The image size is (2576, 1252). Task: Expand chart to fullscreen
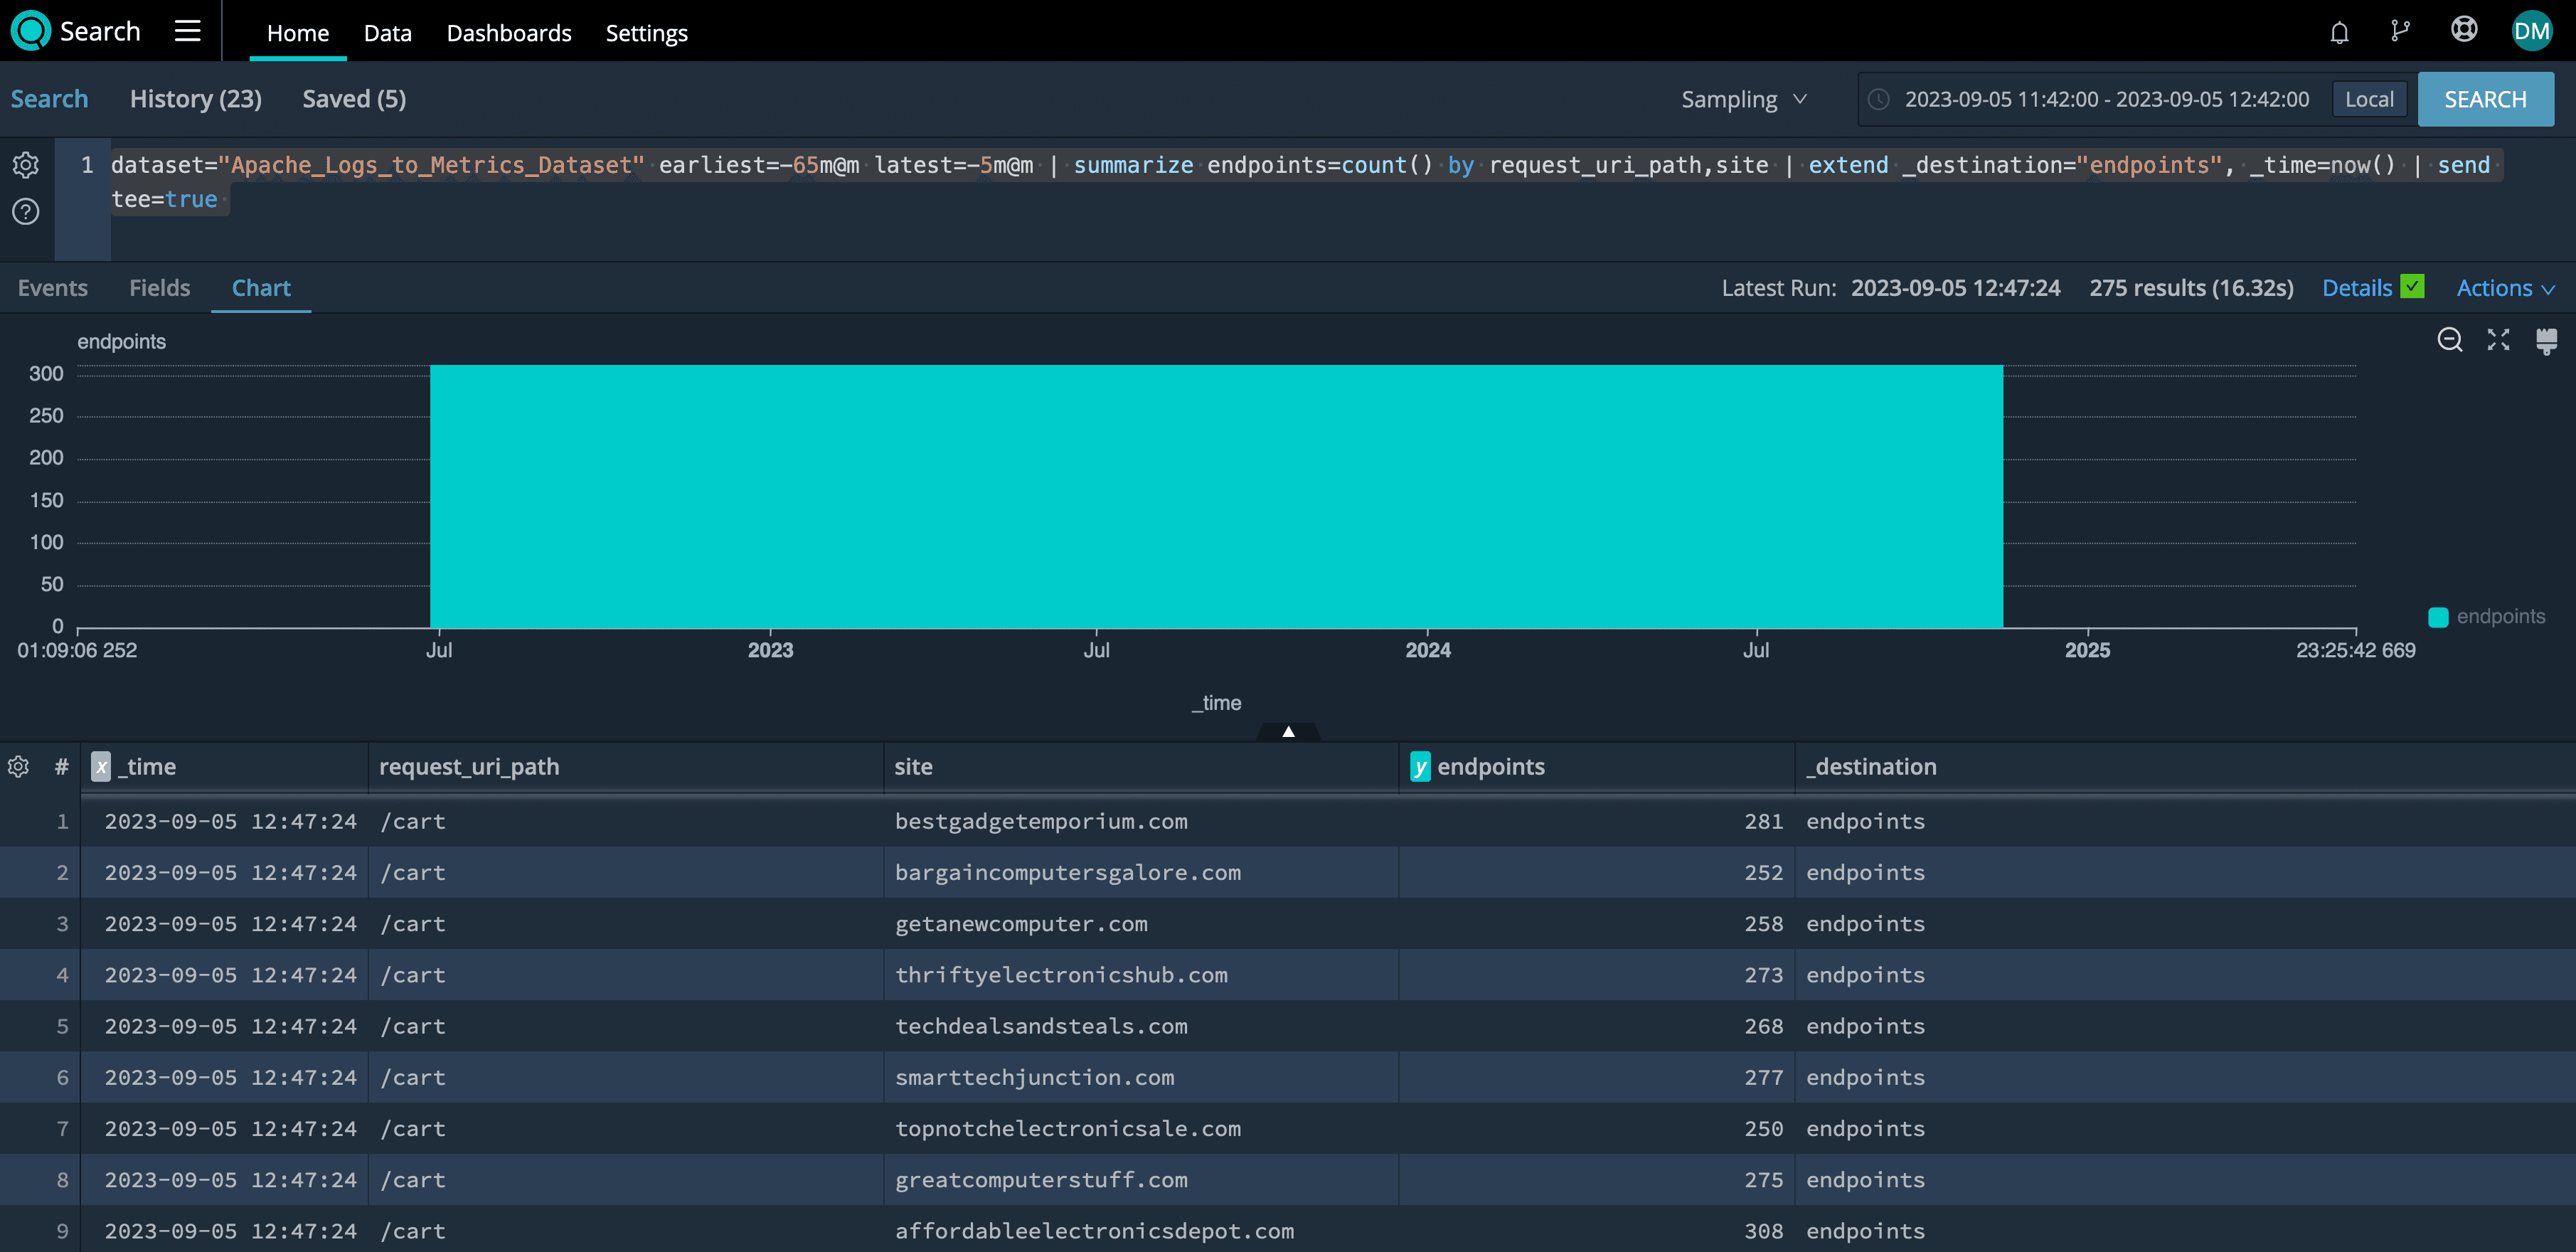[2498, 340]
